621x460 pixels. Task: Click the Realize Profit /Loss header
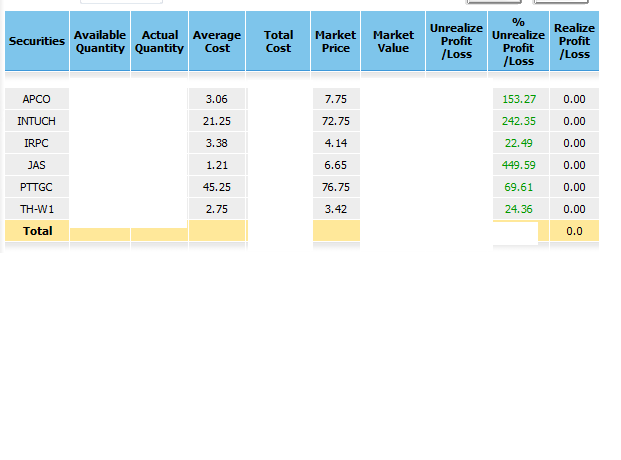(x=574, y=41)
